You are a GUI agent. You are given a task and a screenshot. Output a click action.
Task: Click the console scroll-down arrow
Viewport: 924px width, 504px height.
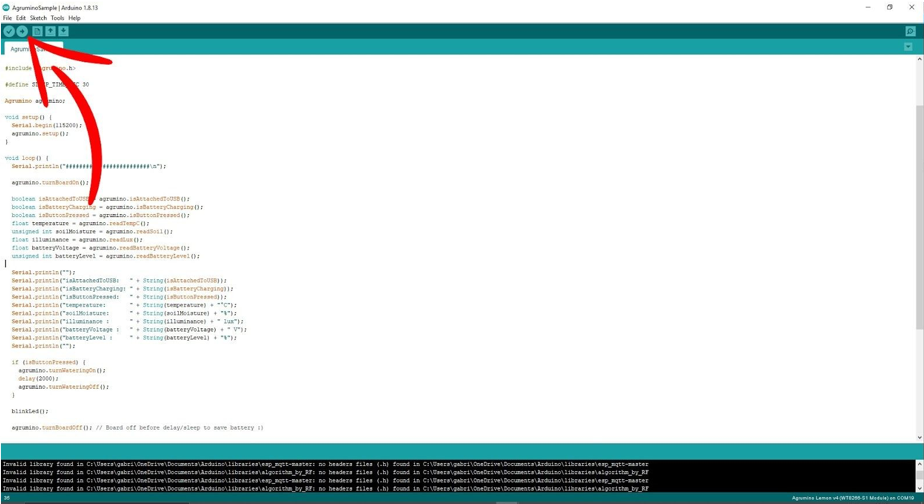[919, 488]
